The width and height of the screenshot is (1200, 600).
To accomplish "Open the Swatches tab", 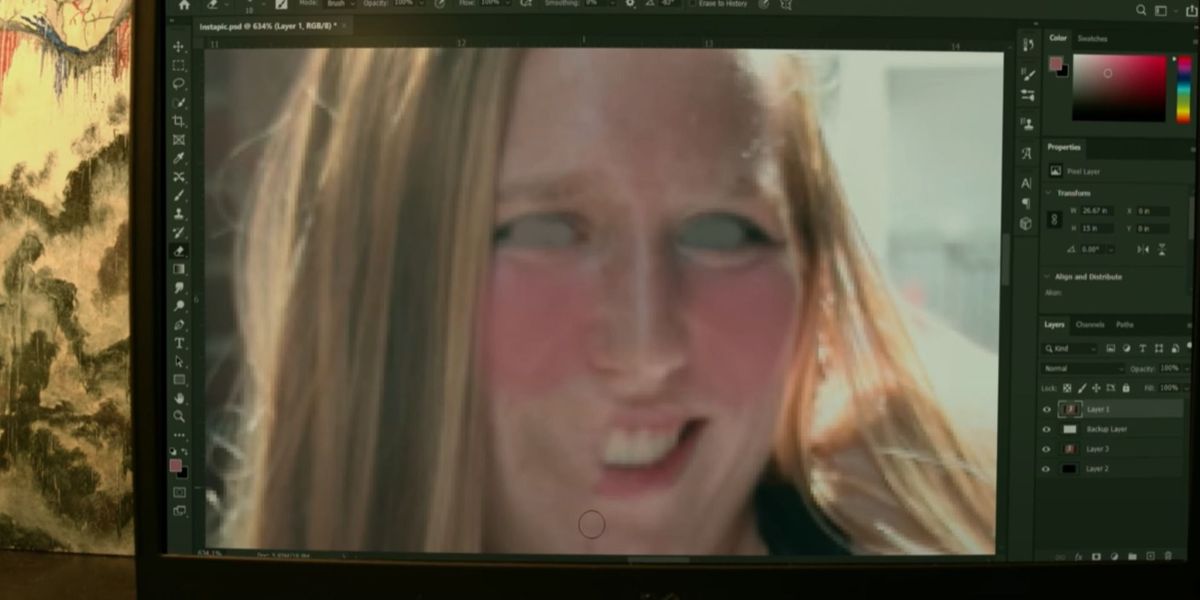I will click(1092, 39).
